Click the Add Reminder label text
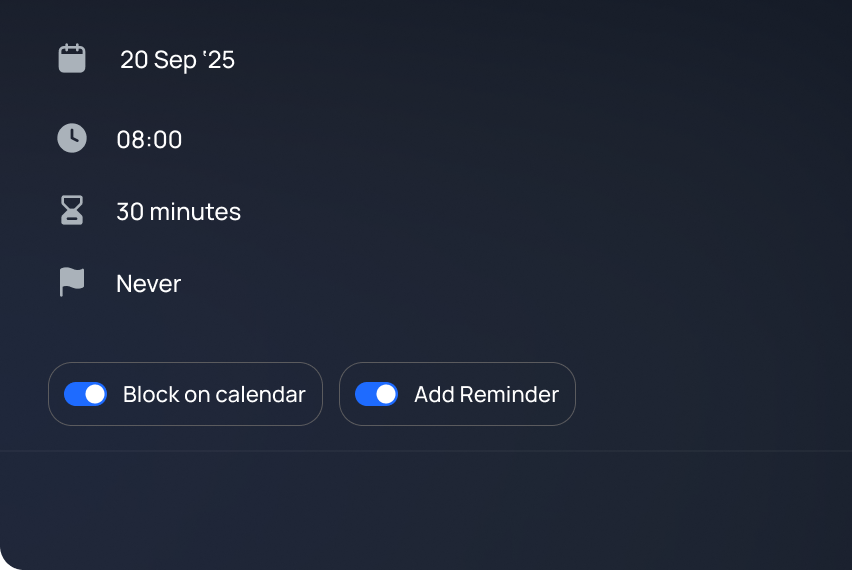 pyautogui.click(x=486, y=394)
